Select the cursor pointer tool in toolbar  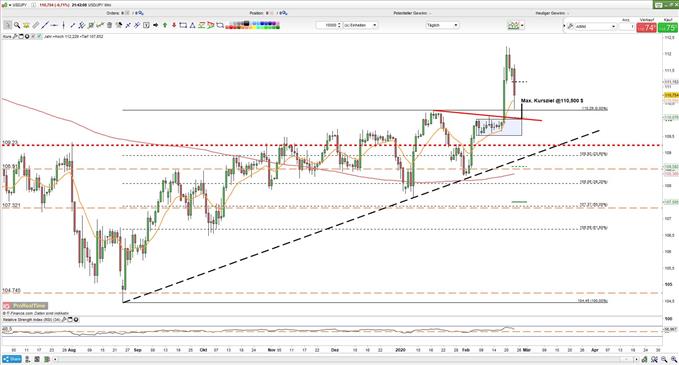tap(7, 25)
